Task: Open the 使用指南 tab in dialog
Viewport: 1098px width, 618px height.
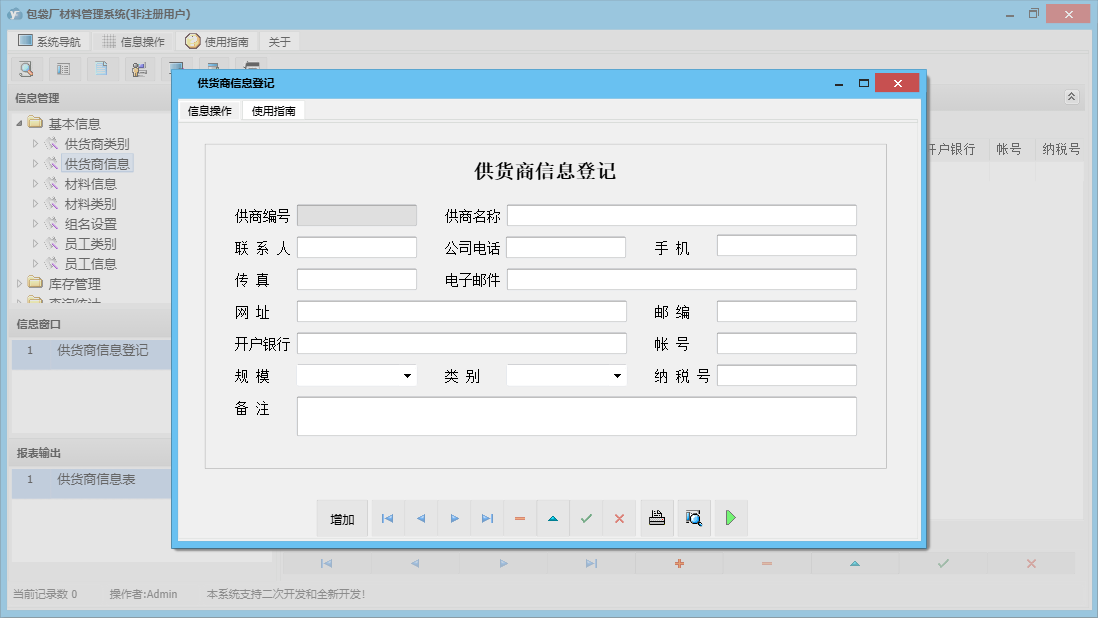Action: pyautogui.click(x=273, y=111)
